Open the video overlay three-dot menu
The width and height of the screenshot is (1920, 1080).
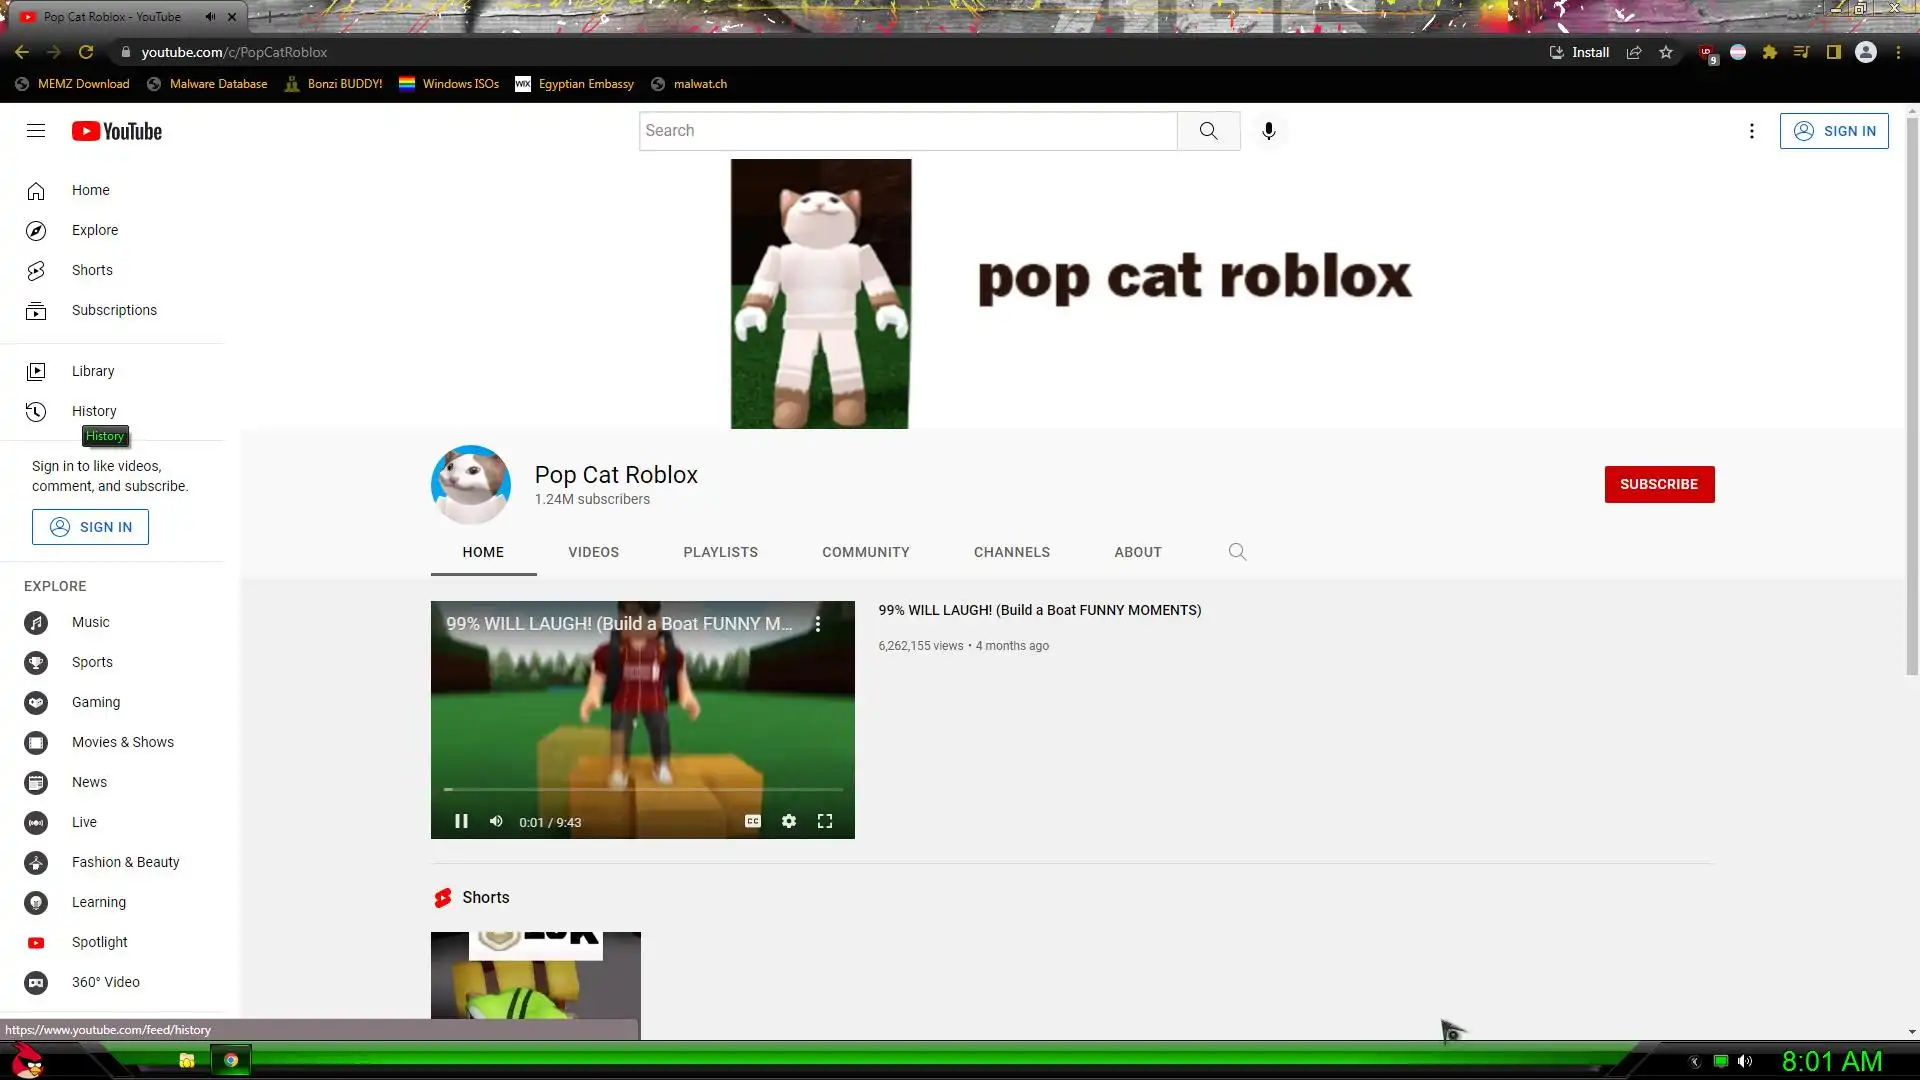pos(818,624)
